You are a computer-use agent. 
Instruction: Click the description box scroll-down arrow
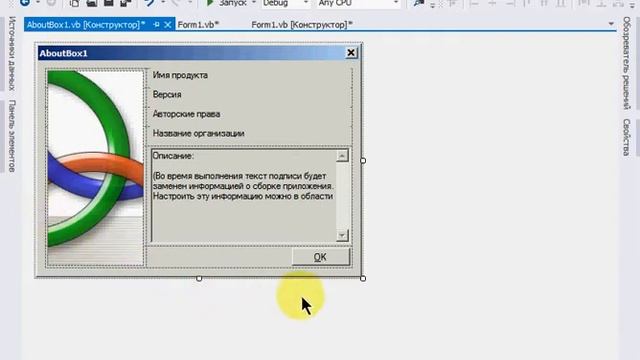[x=342, y=236]
